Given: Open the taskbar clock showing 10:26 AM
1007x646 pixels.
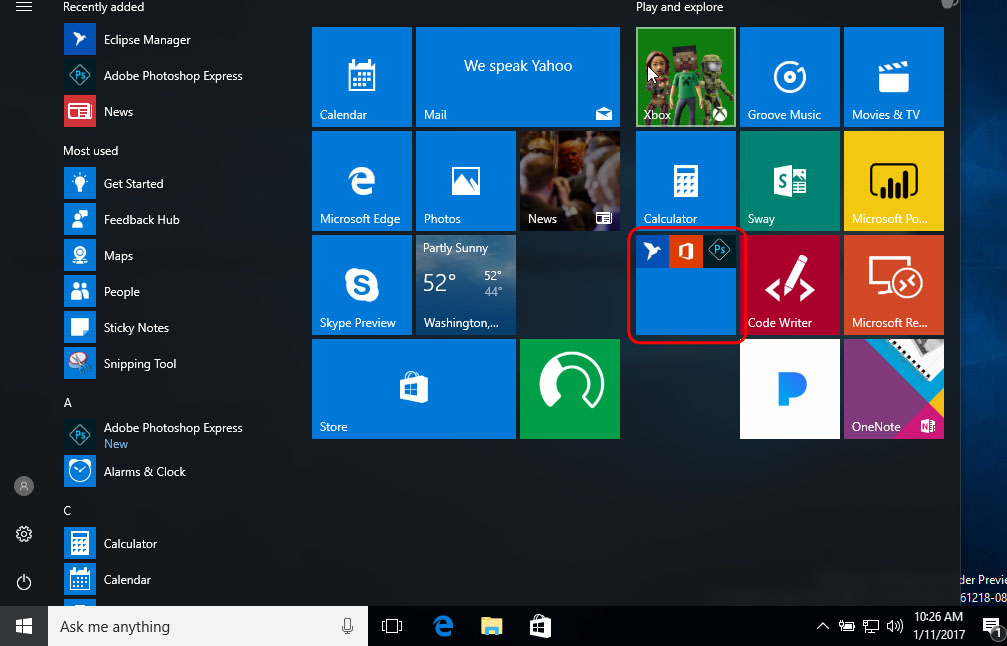Looking at the screenshot, I should click(x=938, y=626).
